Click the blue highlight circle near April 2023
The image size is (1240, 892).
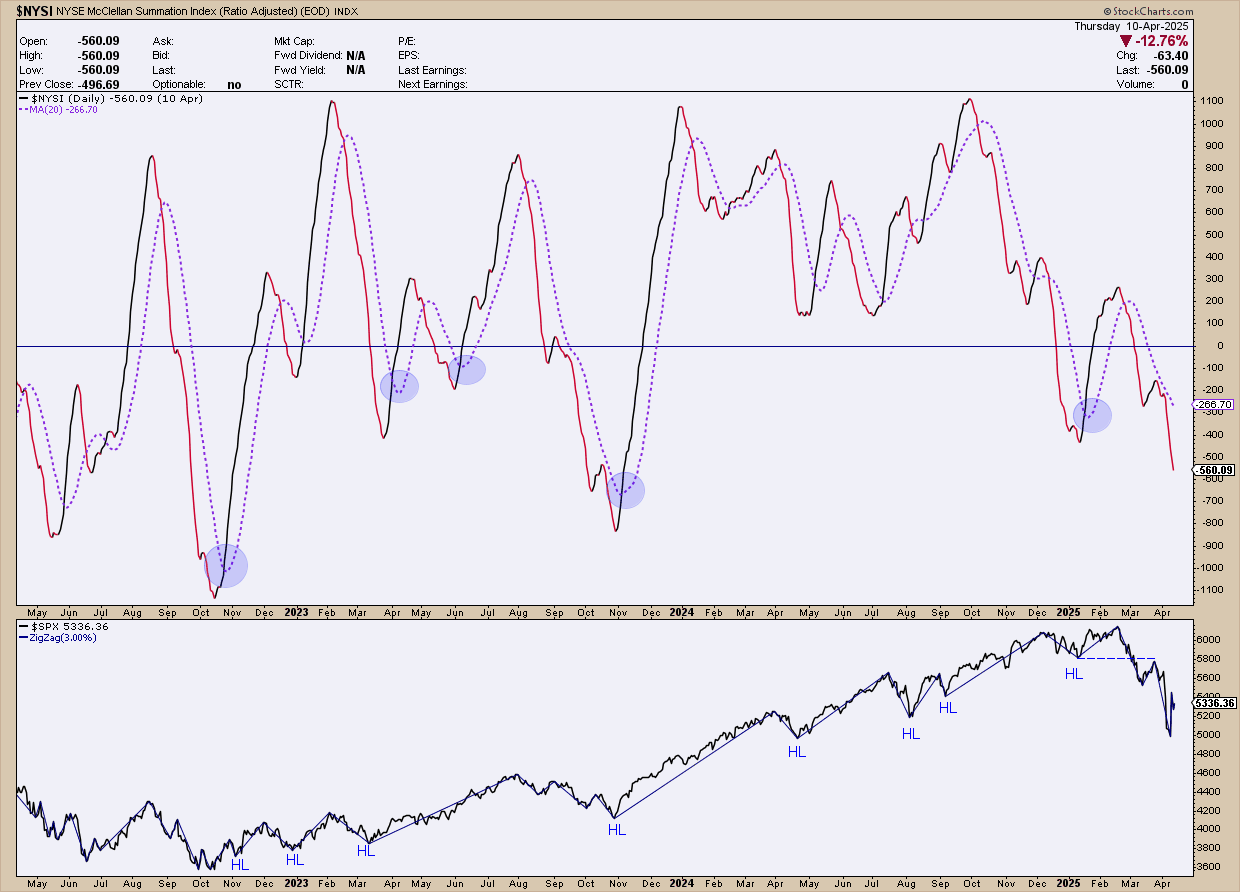pos(399,385)
